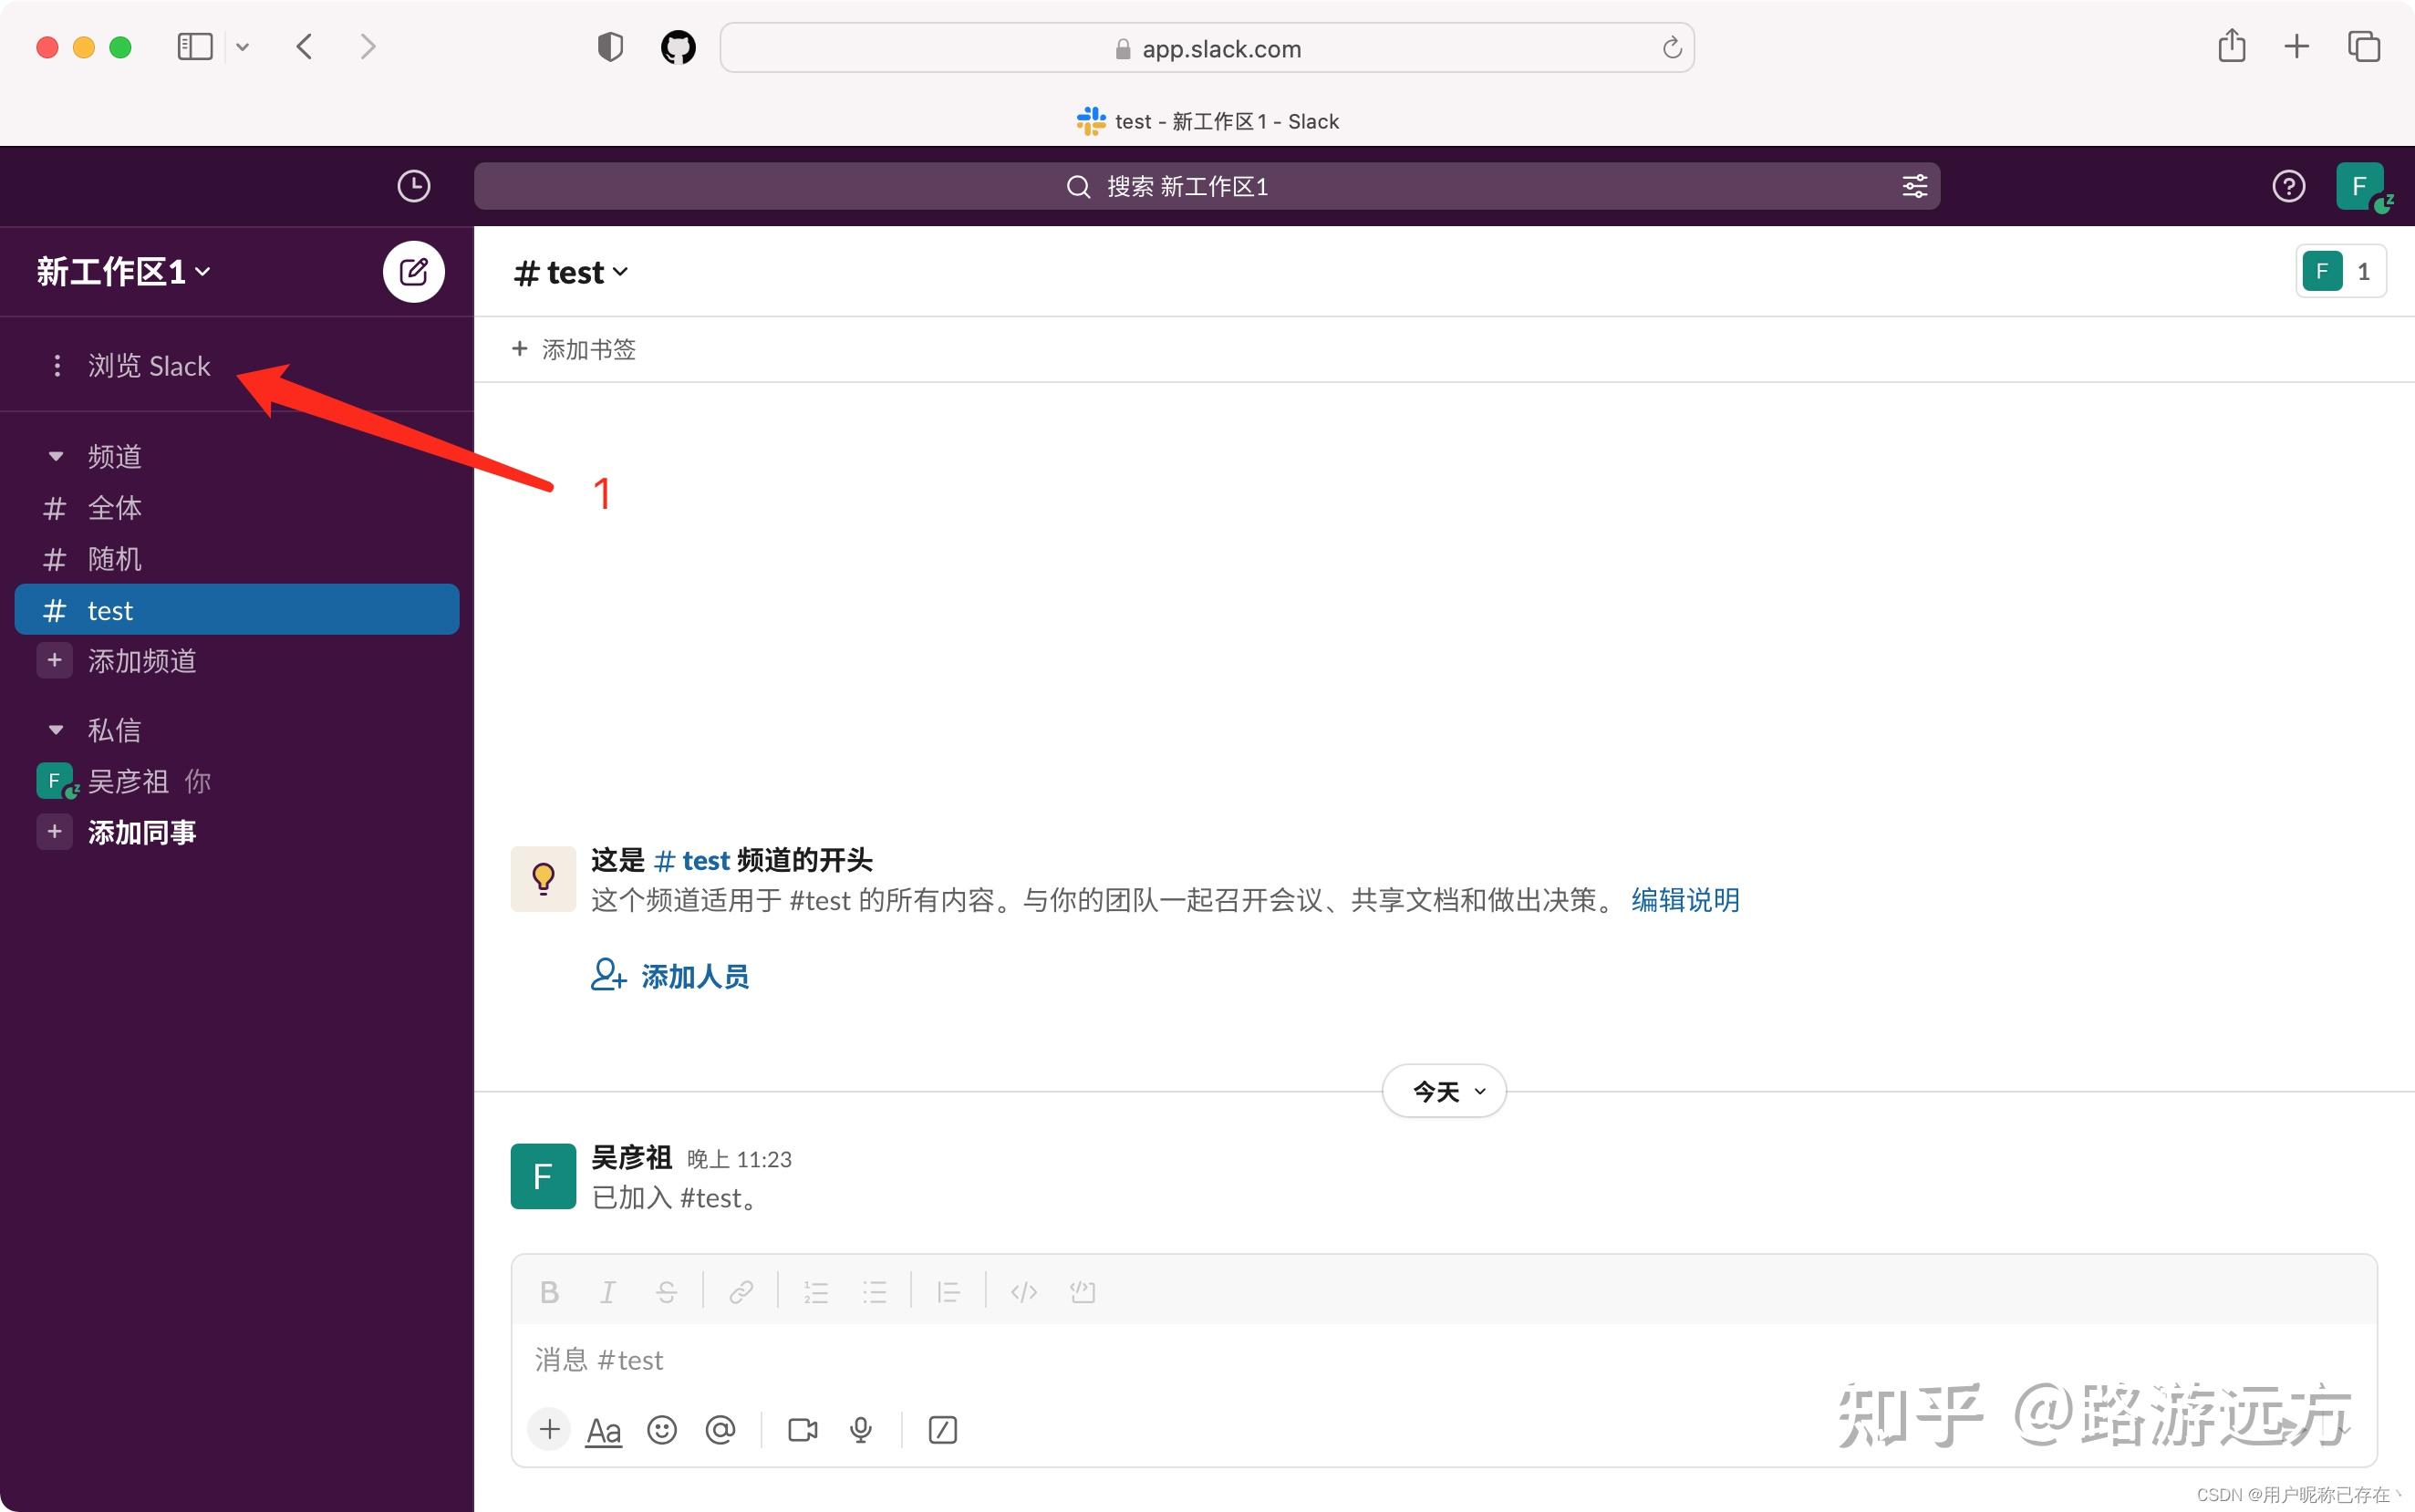Toggle bold formatting in message composer

(x=548, y=1291)
